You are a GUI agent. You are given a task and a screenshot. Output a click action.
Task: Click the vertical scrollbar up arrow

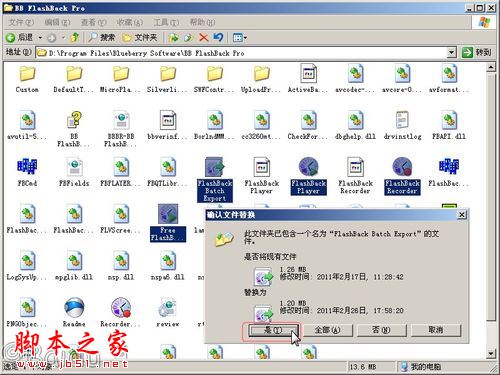click(491, 68)
